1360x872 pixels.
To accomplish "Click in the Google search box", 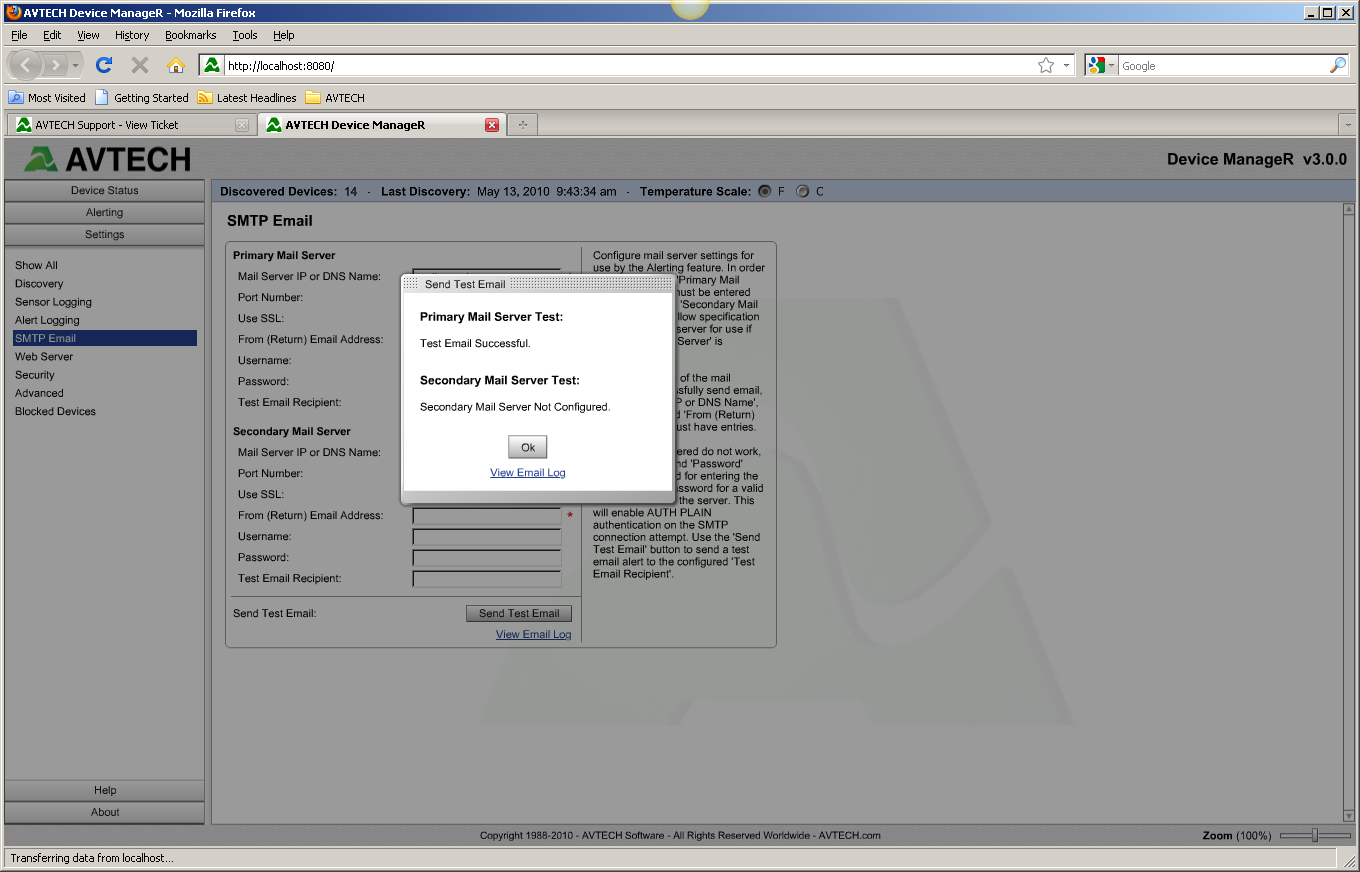I will click(x=1222, y=65).
